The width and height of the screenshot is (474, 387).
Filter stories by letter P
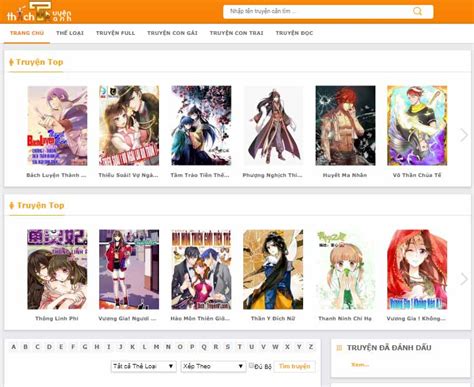tap(192, 347)
